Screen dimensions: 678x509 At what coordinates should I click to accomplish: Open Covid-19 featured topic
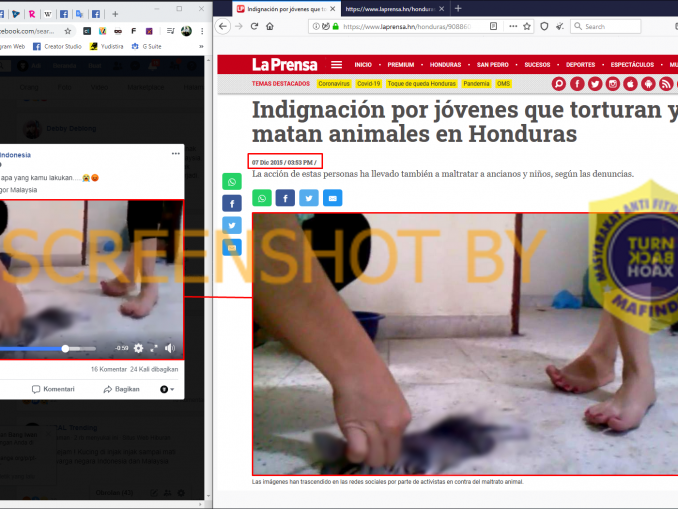(369, 83)
